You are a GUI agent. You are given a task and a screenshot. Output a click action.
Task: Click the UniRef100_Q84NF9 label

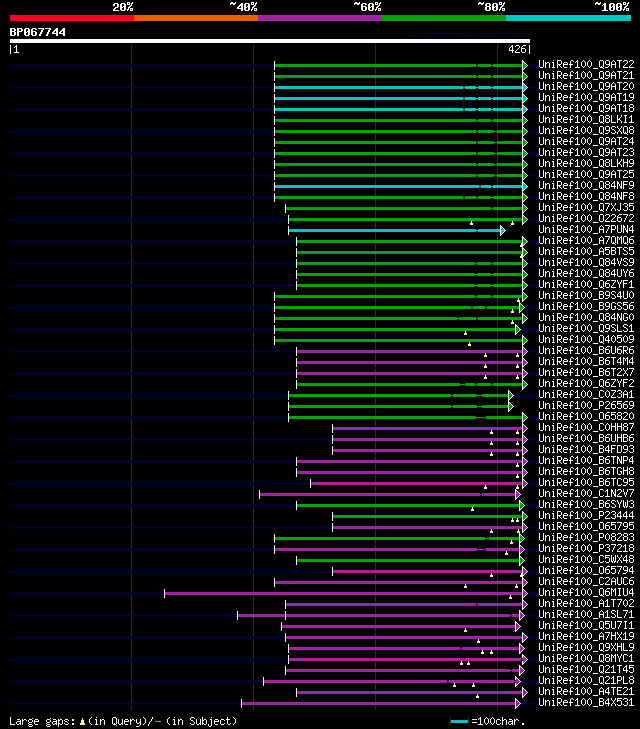point(586,186)
